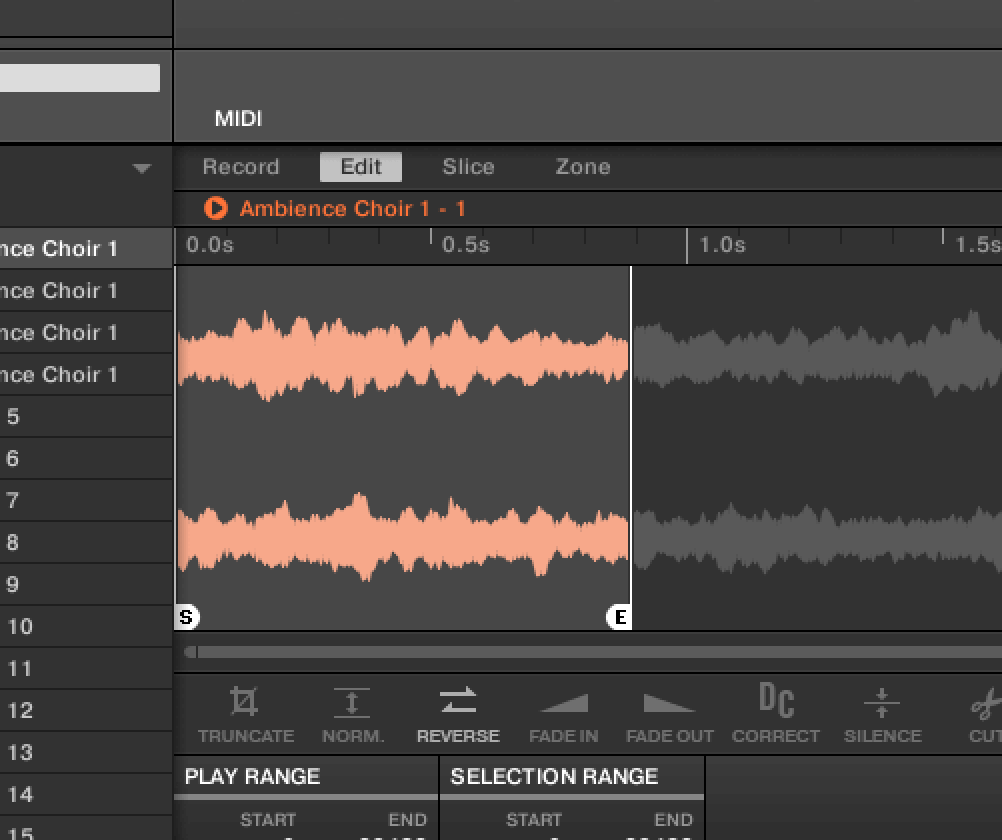
Task: Open the Slice tab
Action: pos(468,167)
